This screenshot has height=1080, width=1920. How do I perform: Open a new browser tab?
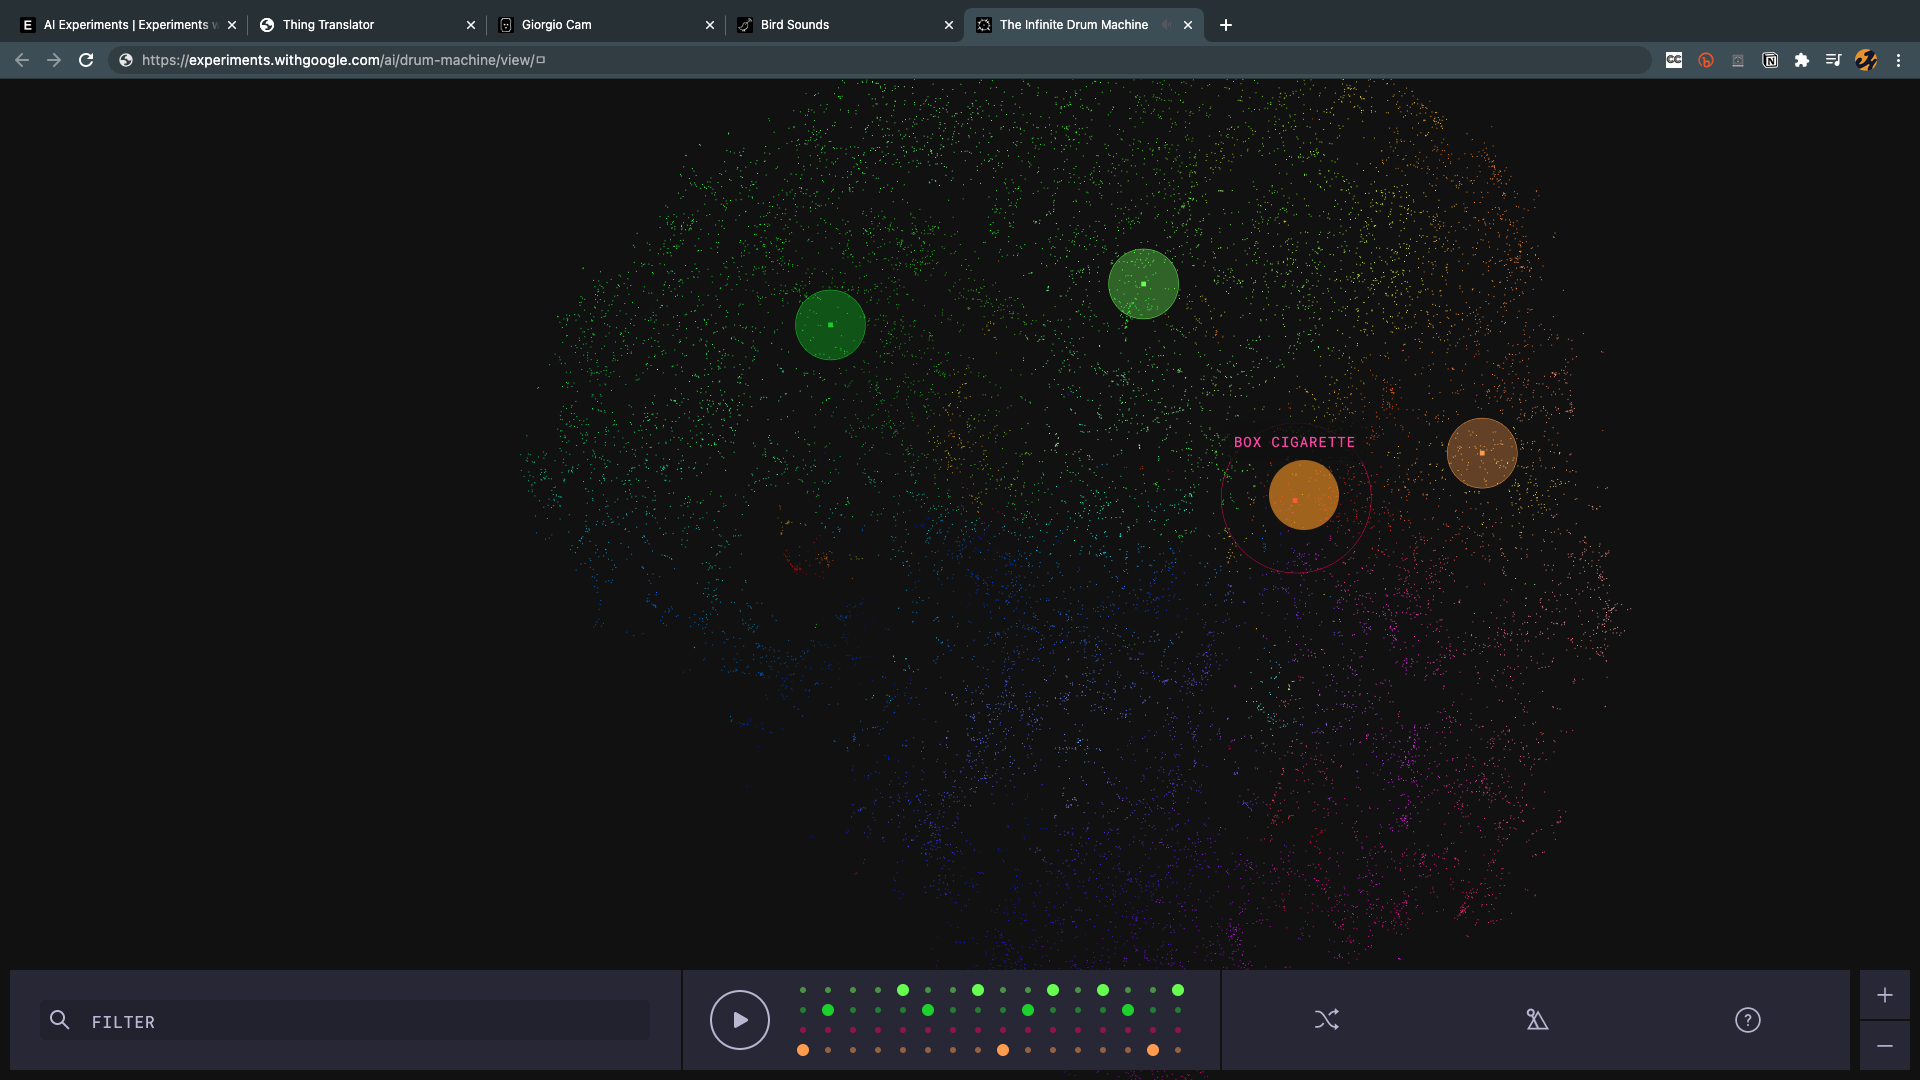pyautogui.click(x=1226, y=25)
